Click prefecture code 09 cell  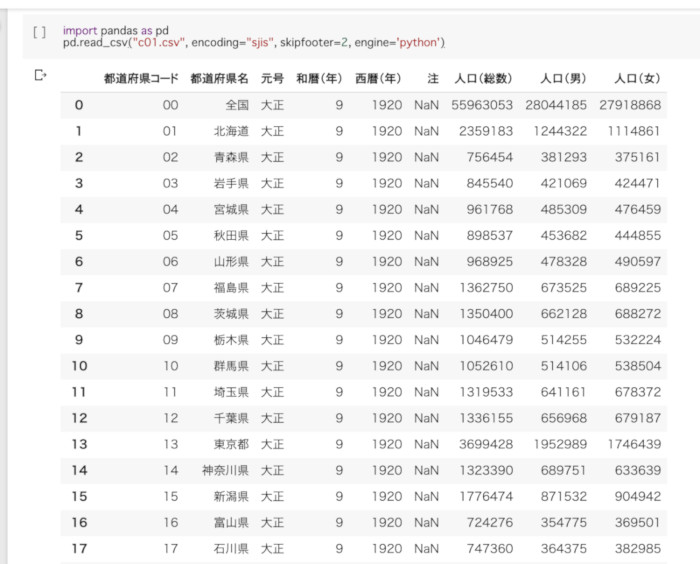click(x=171, y=340)
